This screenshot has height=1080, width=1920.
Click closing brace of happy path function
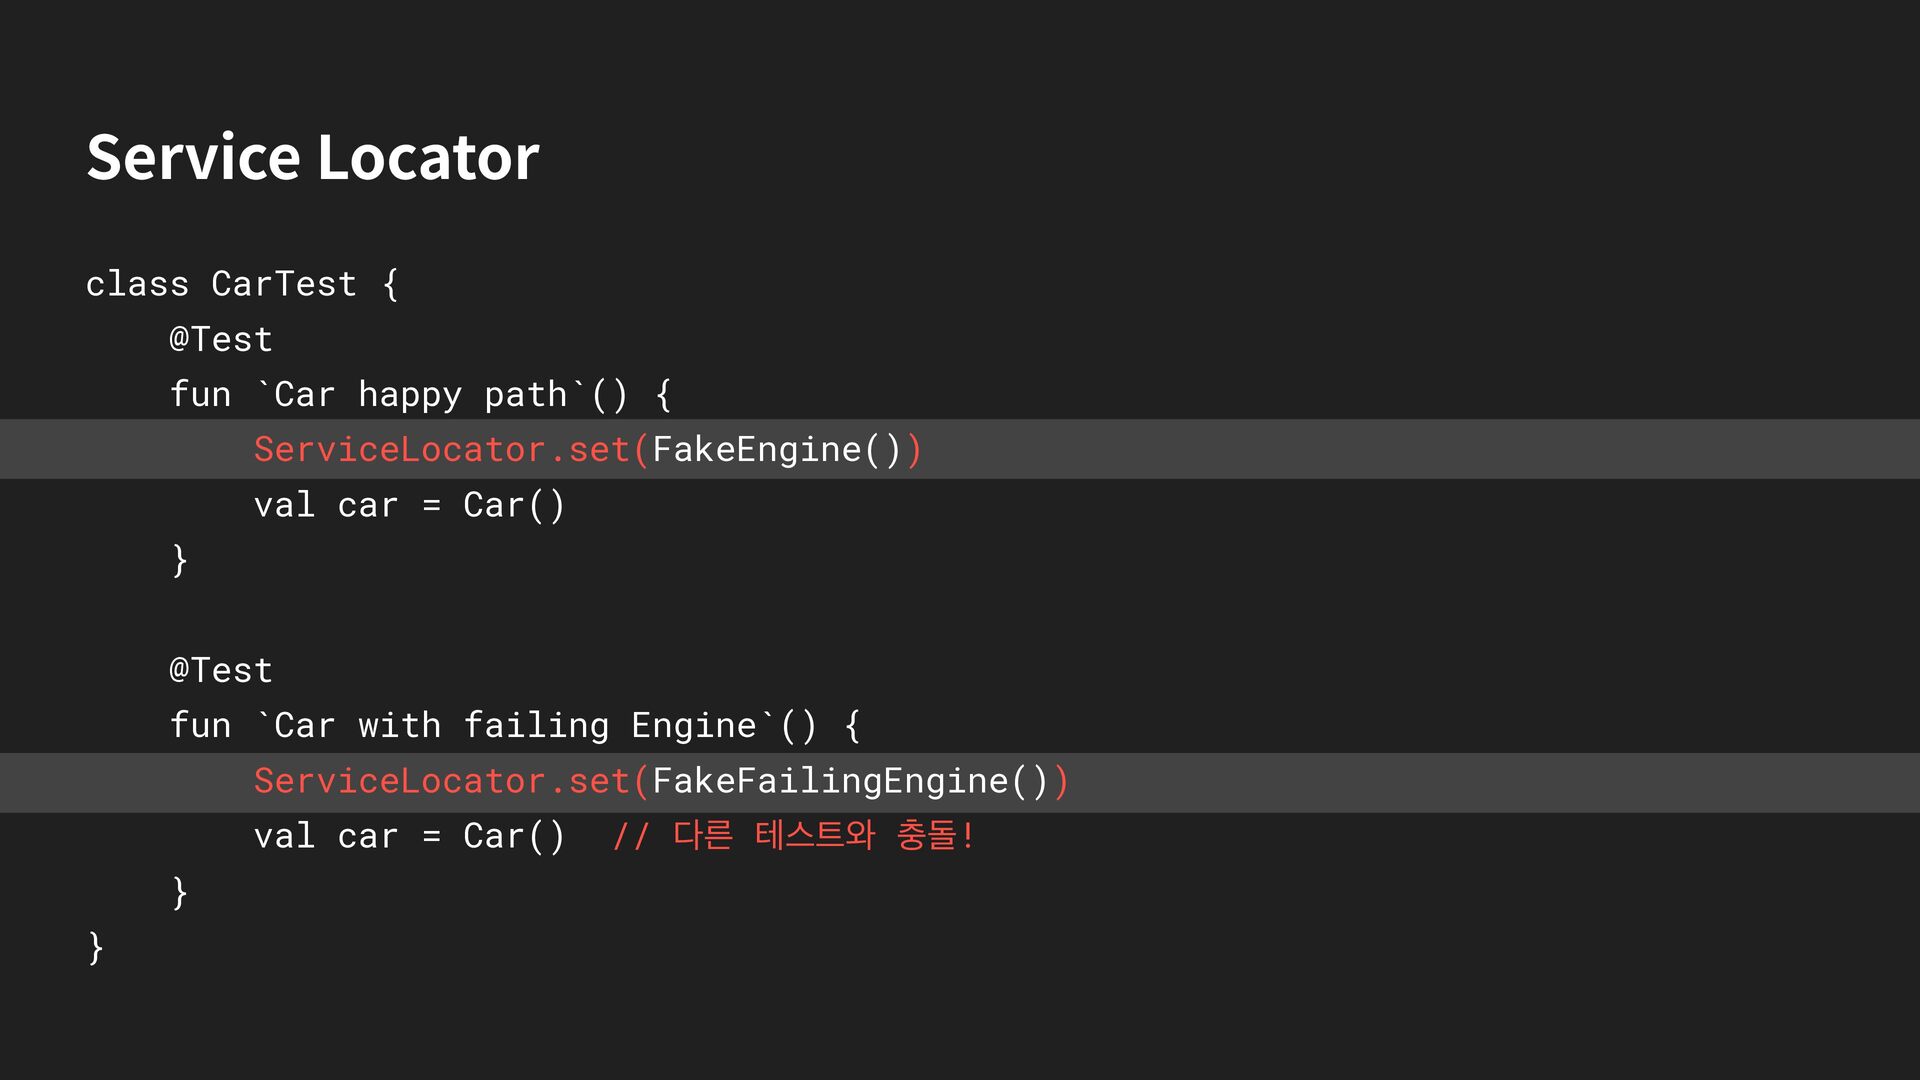(x=180, y=560)
